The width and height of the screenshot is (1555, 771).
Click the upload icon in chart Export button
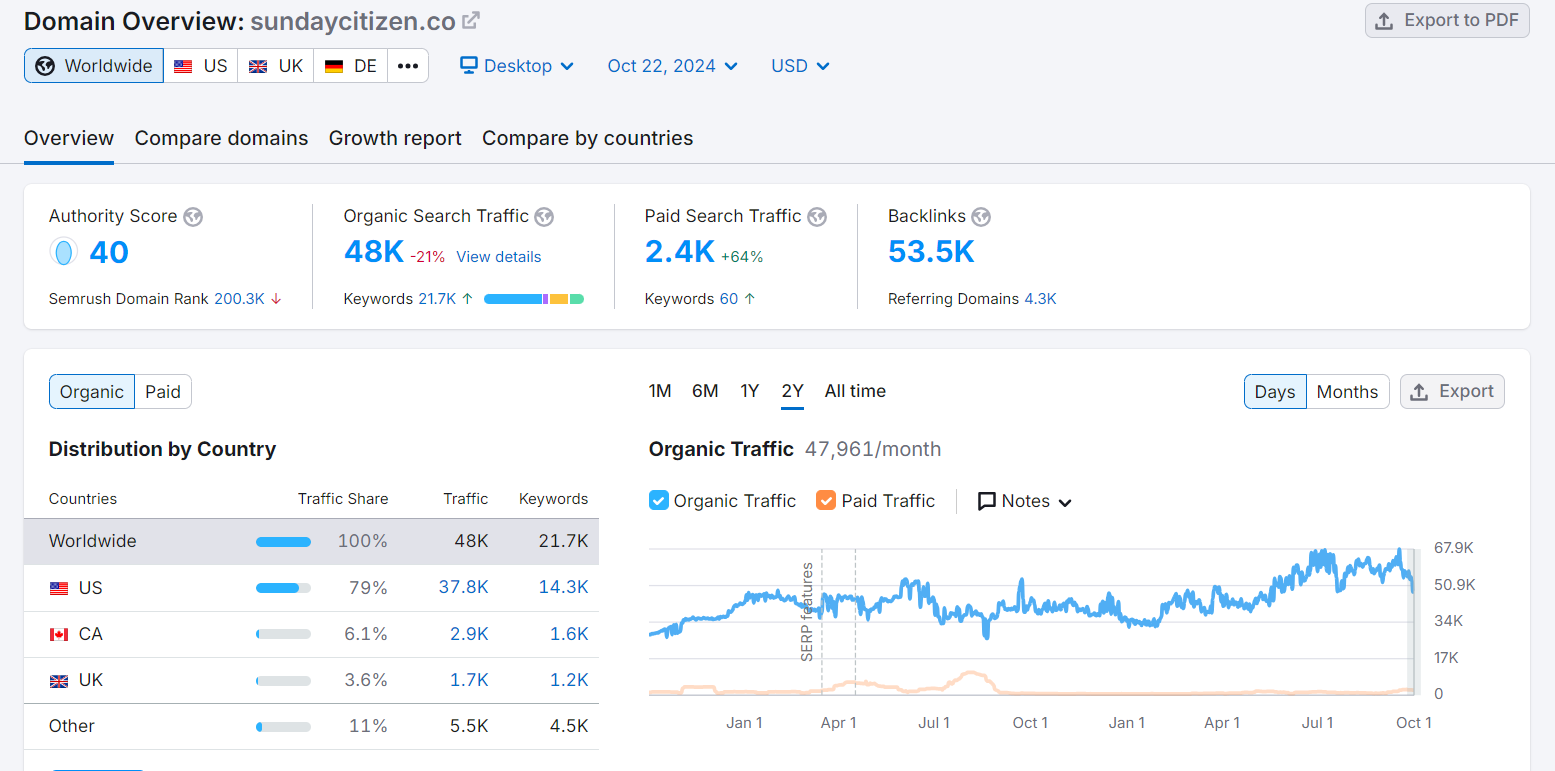tap(1419, 392)
